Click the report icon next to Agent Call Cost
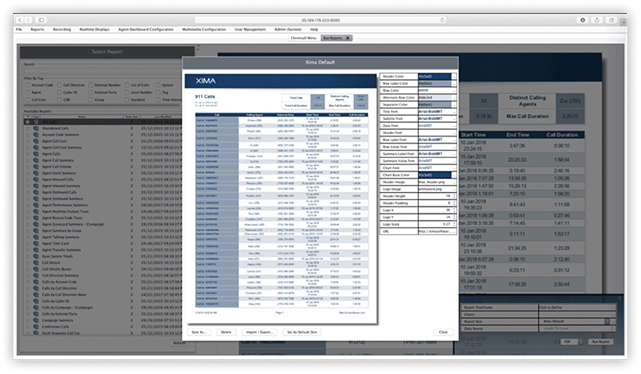 [36, 141]
